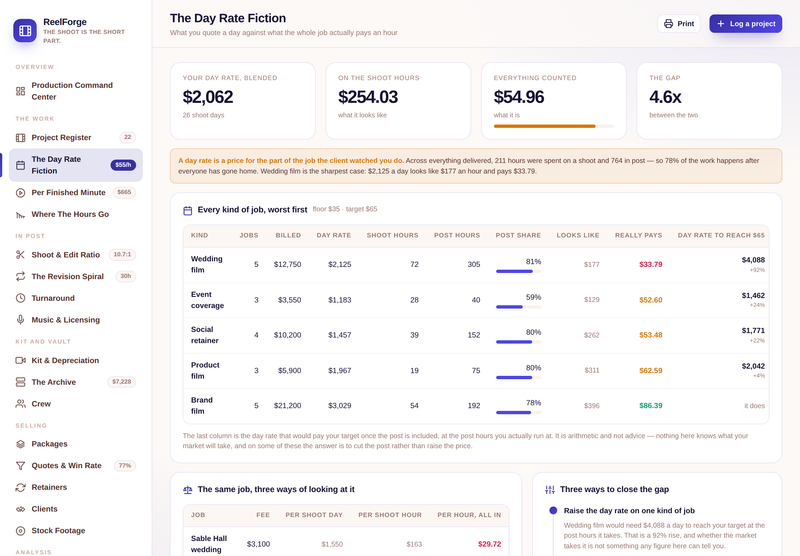
Task: Open The Revision Spiral page
Action: 76,276
